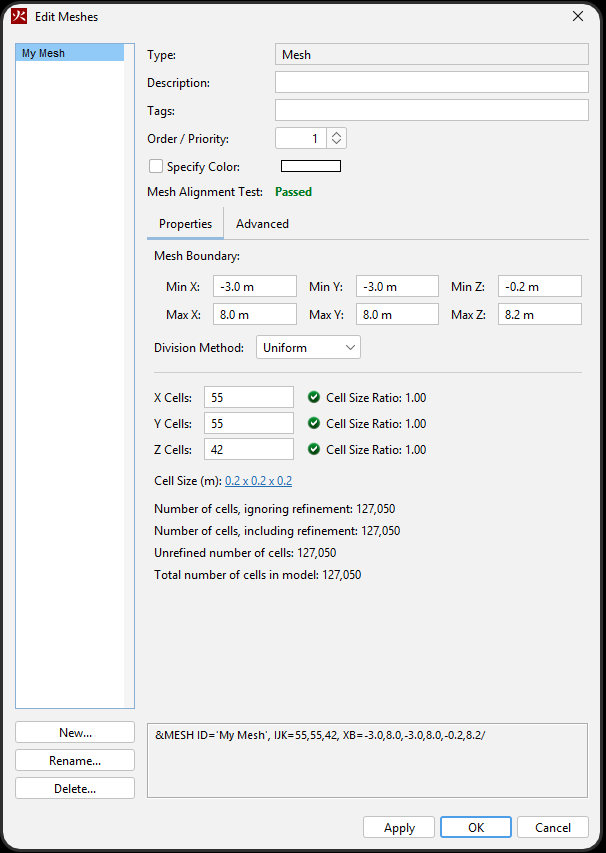The image size is (606, 853).
Task: Click the Min X field
Action: pyautogui.click(x=255, y=286)
